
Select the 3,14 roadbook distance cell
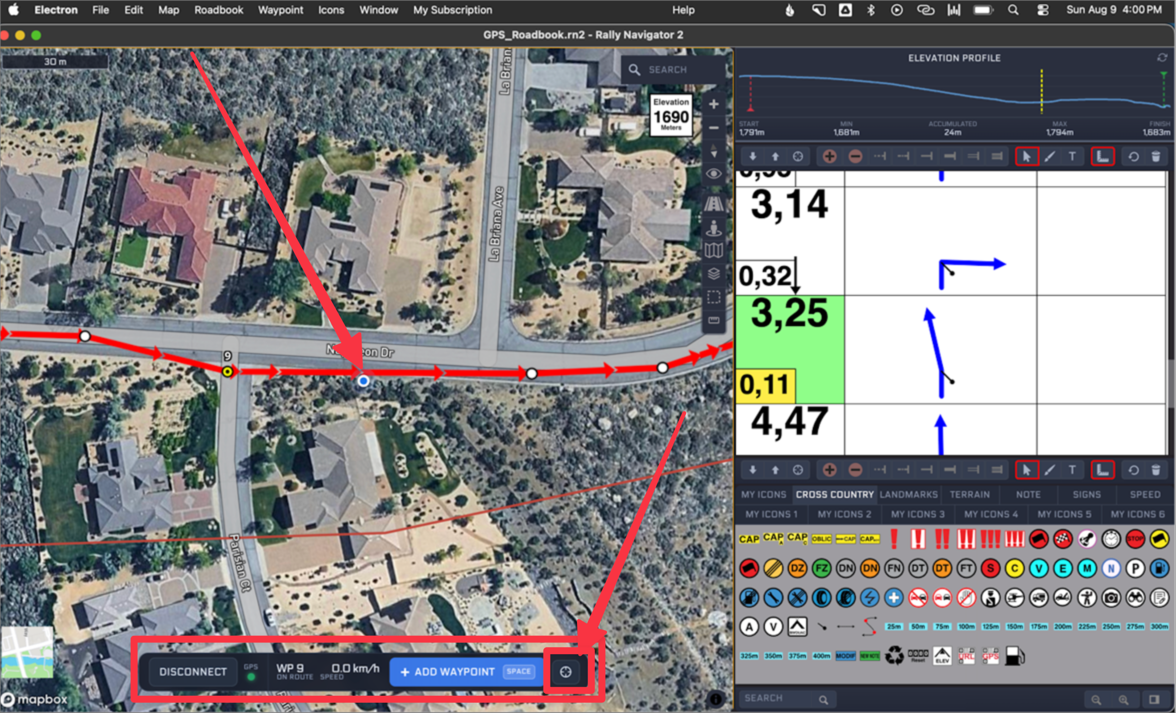tap(790, 205)
